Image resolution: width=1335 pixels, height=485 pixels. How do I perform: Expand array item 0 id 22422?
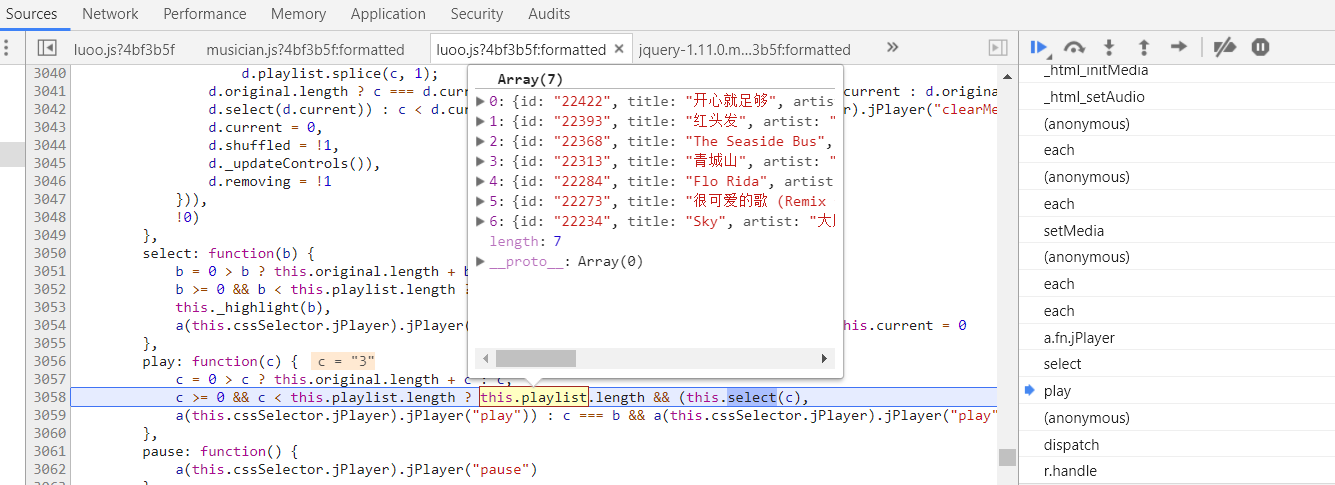click(x=481, y=101)
